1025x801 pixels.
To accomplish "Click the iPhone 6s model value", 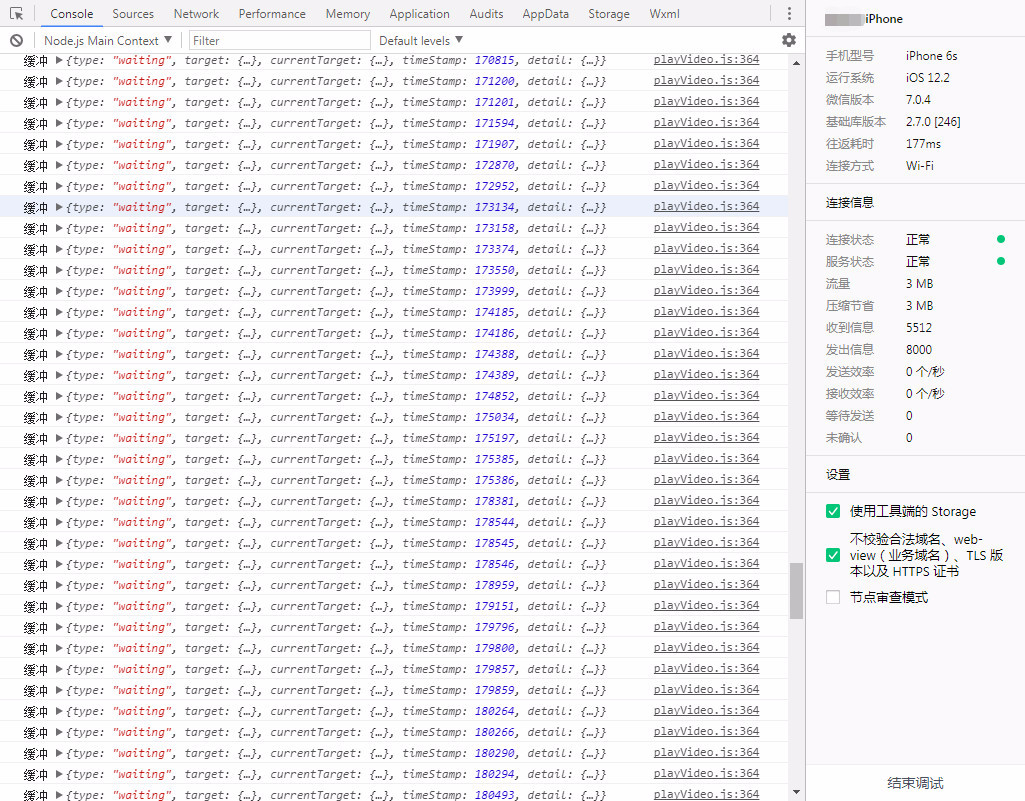I will pyautogui.click(x=932, y=56).
